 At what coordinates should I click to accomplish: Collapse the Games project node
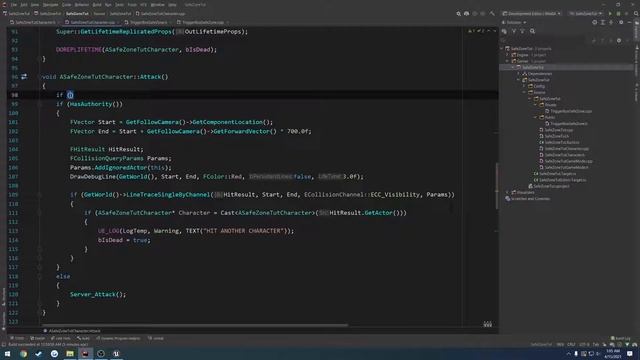pyautogui.click(x=508, y=61)
